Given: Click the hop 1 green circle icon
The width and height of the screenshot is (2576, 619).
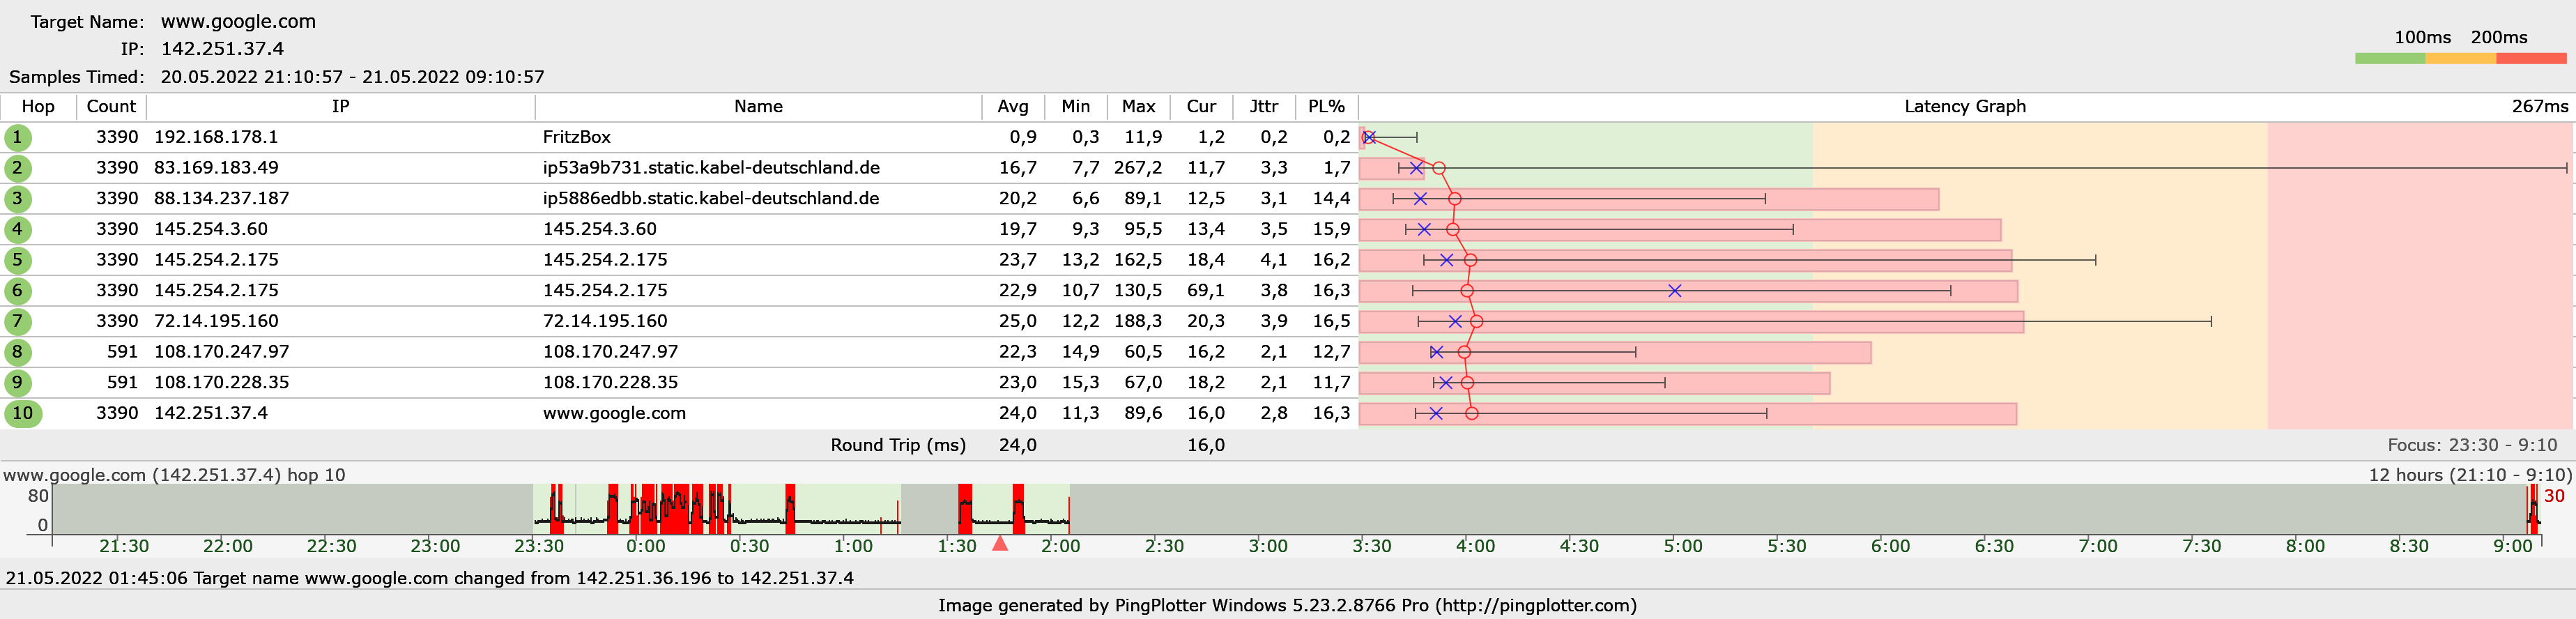Looking at the screenshot, I should pos(17,137).
